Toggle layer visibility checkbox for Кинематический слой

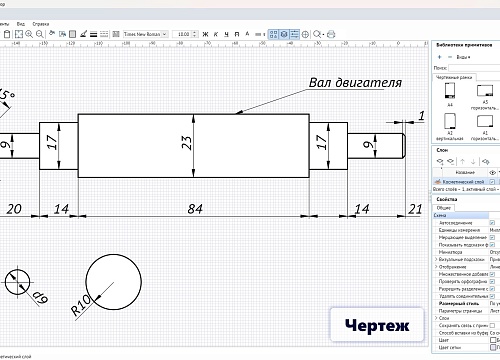(492, 182)
